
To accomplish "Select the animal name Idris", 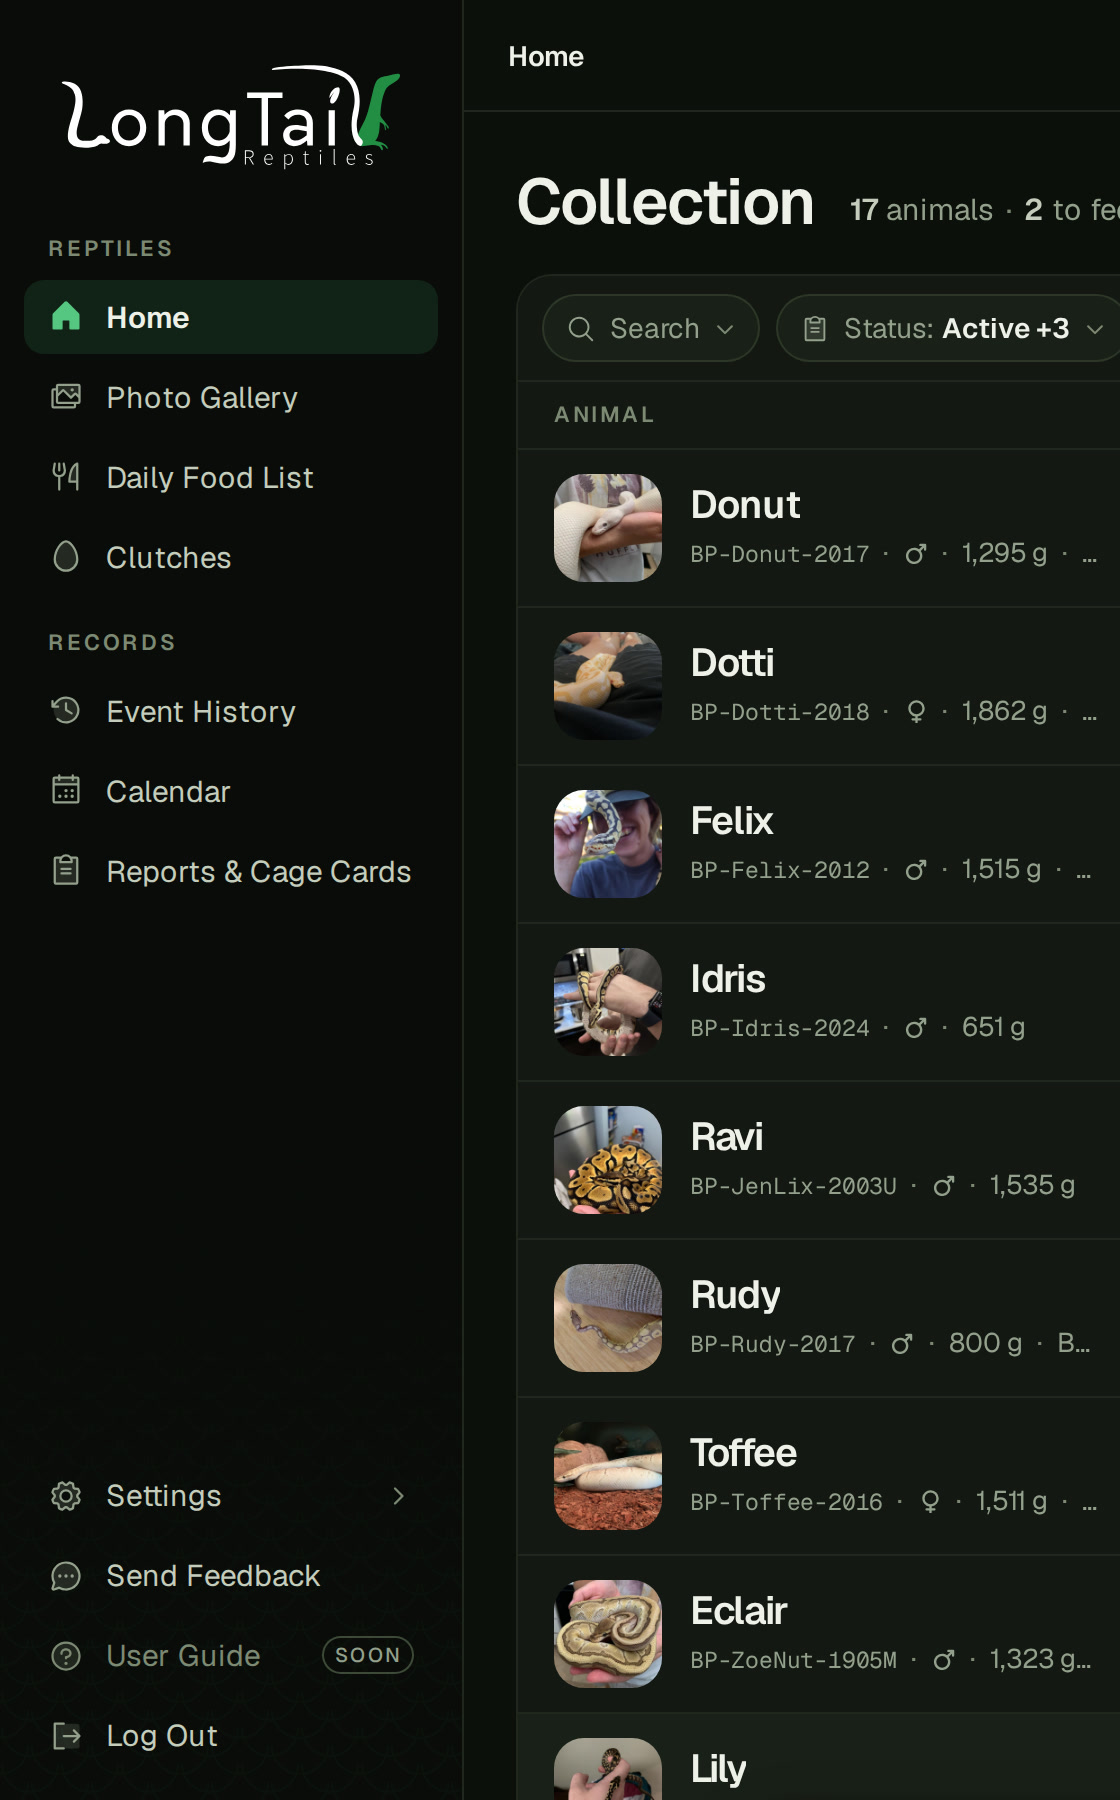I will click(x=728, y=979).
